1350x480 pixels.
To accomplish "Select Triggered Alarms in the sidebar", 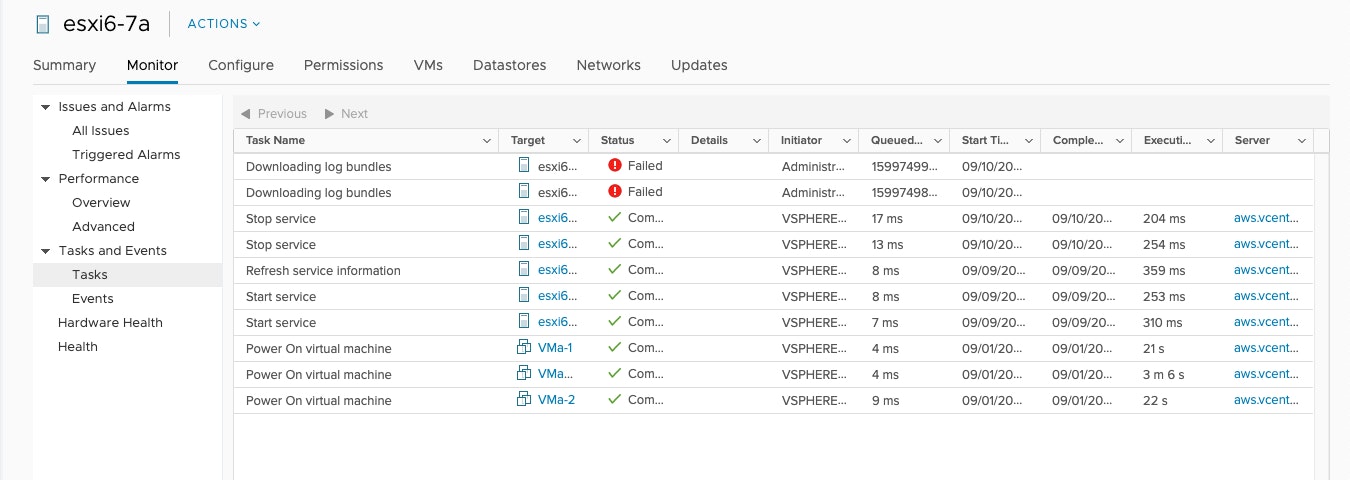I will 126,155.
